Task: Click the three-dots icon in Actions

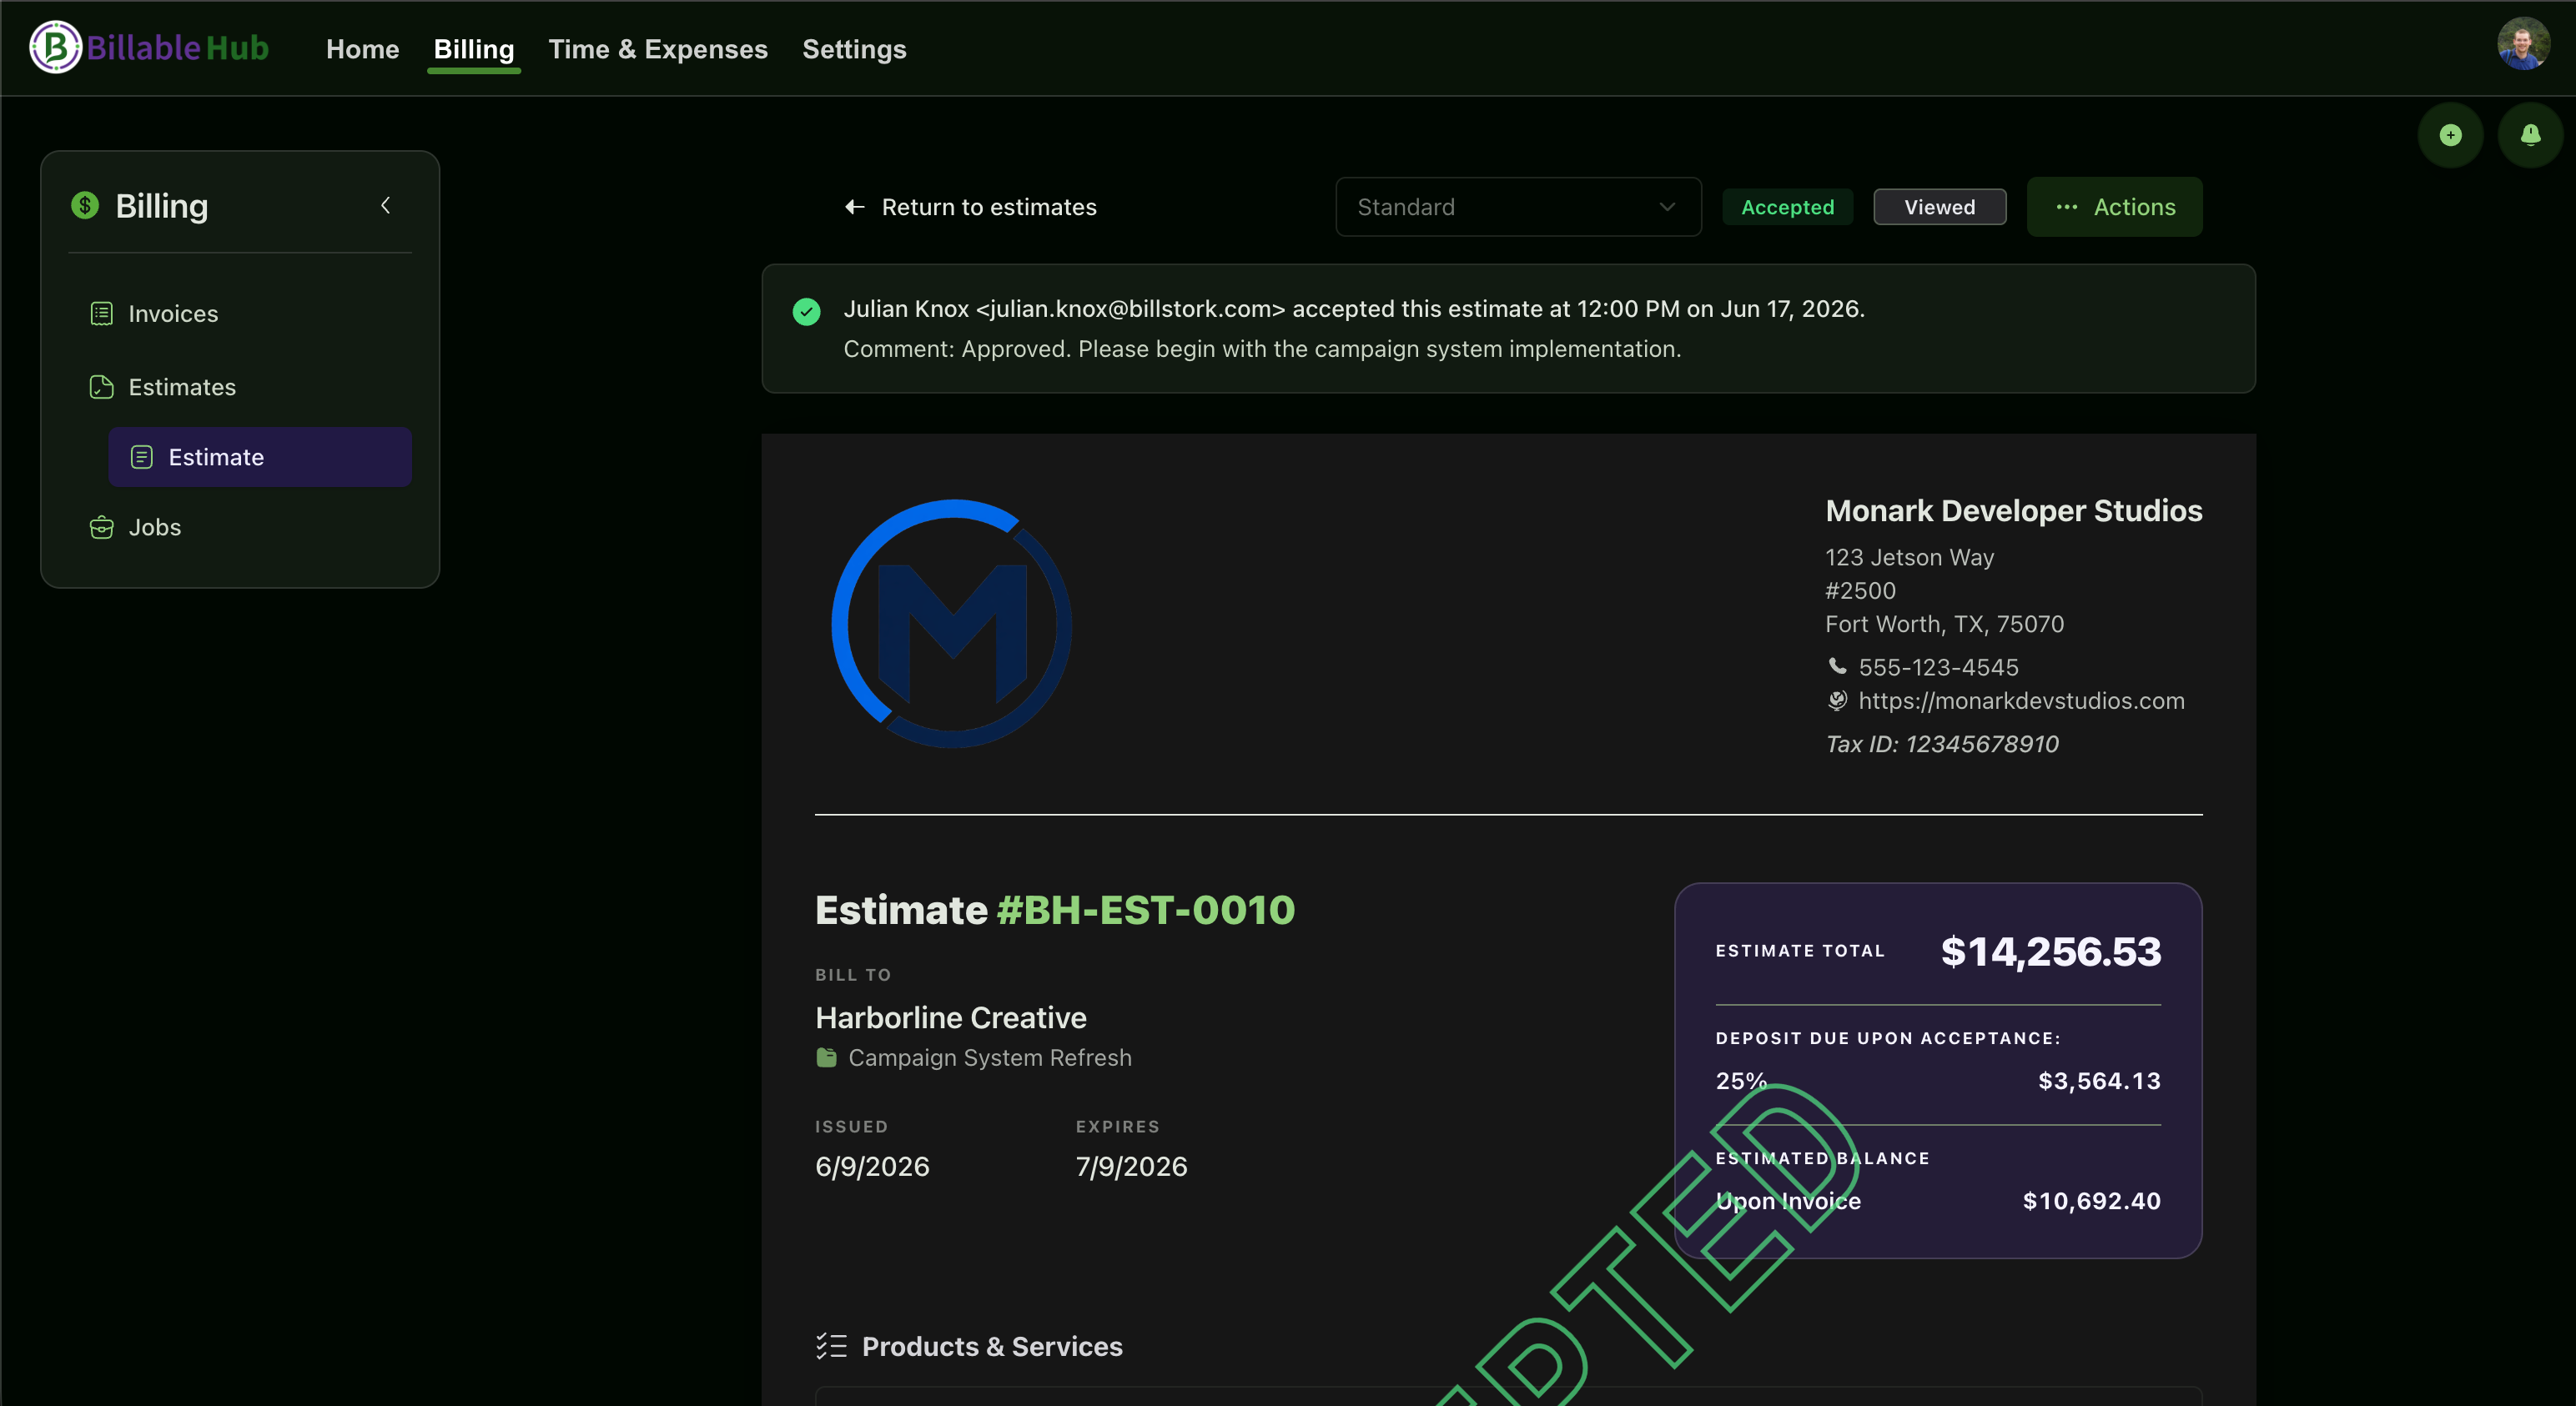Action: 2067,207
